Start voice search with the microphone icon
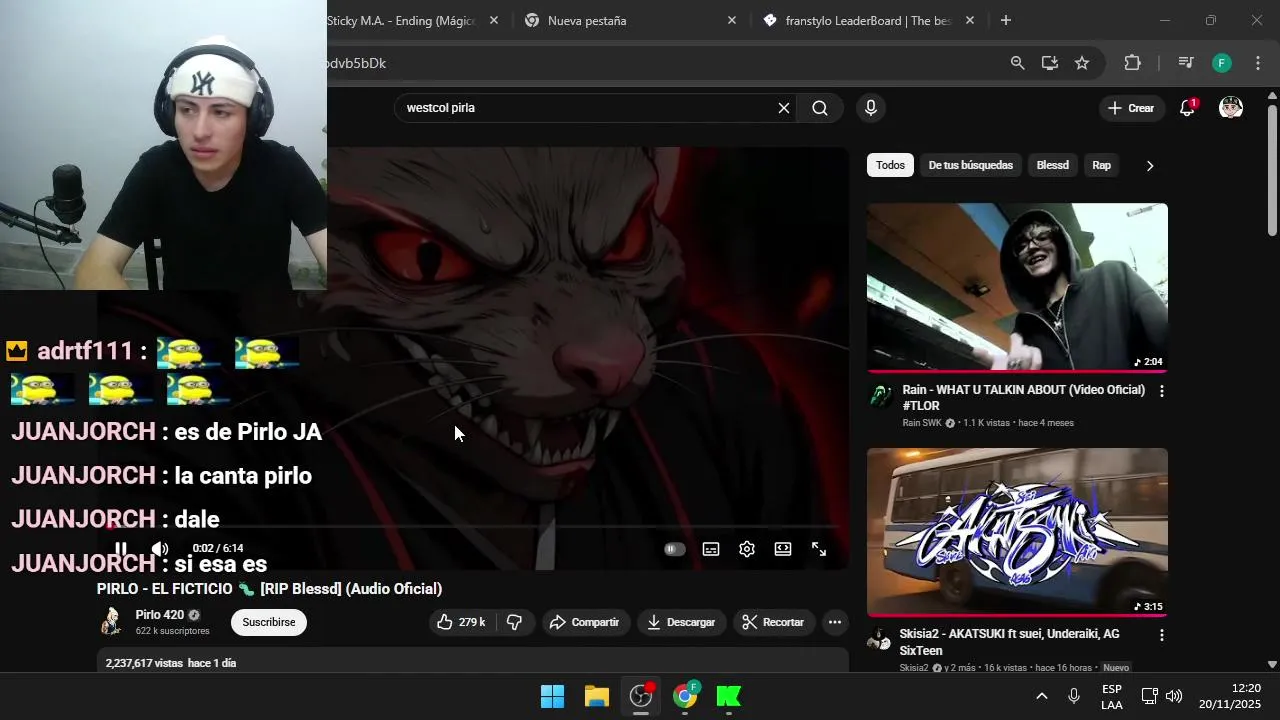Viewport: 1280px width, 720px height. coord(871,108)
